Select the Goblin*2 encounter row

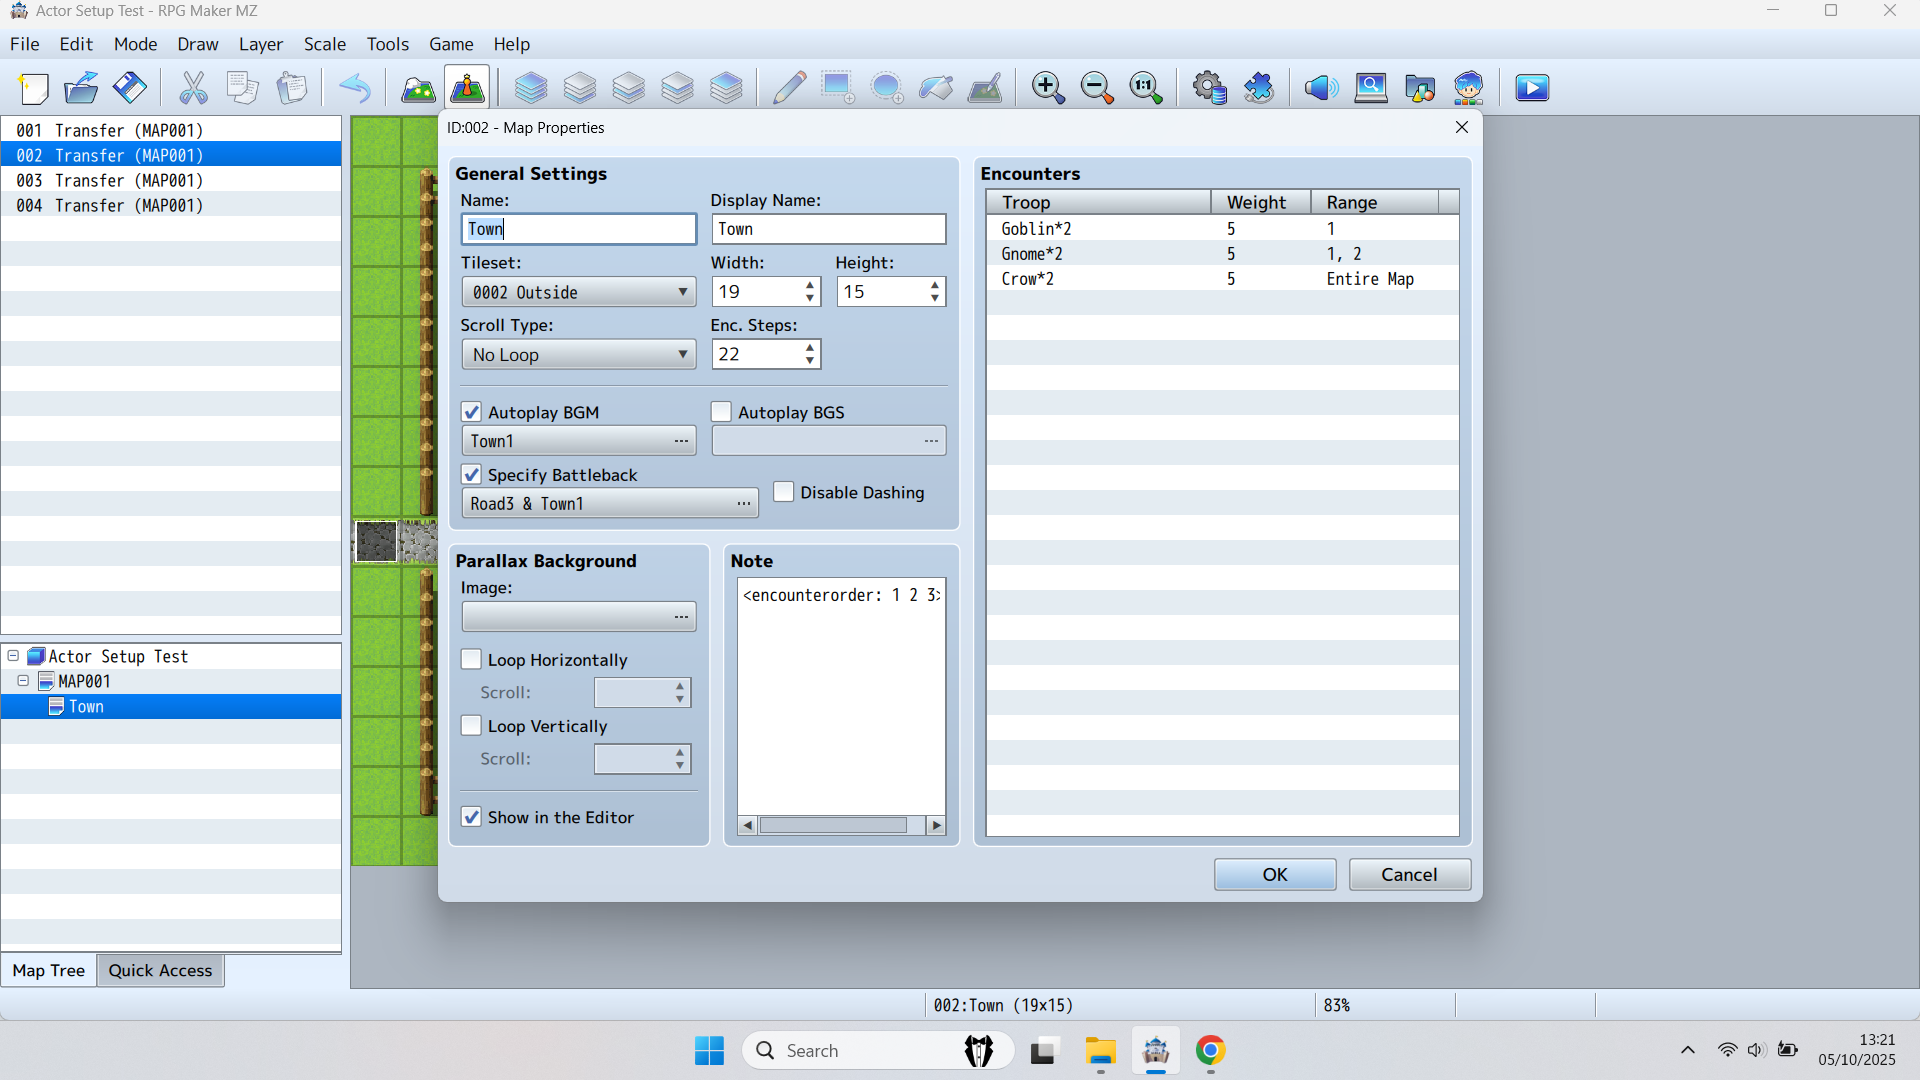pyautogui.click(x=1222, y=229)
